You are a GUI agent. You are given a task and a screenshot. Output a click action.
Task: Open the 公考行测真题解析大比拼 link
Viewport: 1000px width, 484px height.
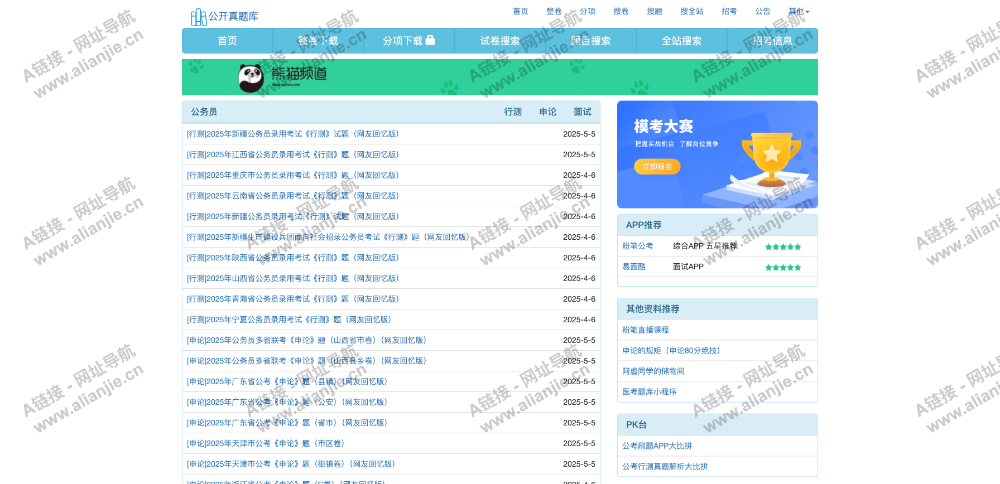click(x=665, y=466)
